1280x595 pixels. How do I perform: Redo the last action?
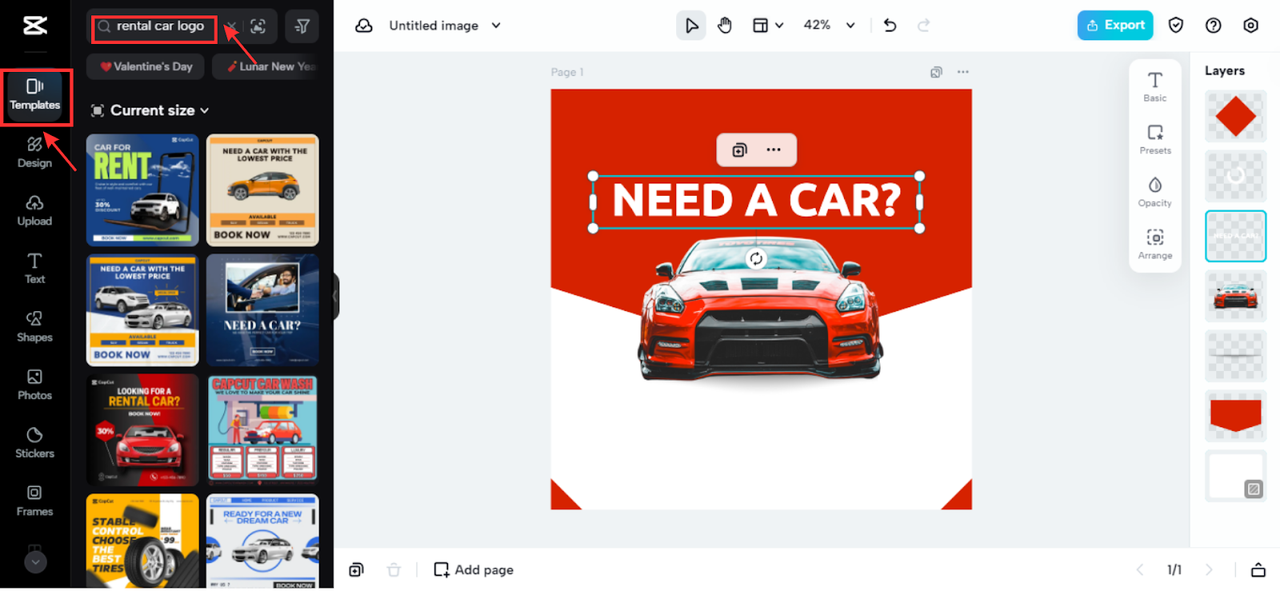[x=923, y=26]
